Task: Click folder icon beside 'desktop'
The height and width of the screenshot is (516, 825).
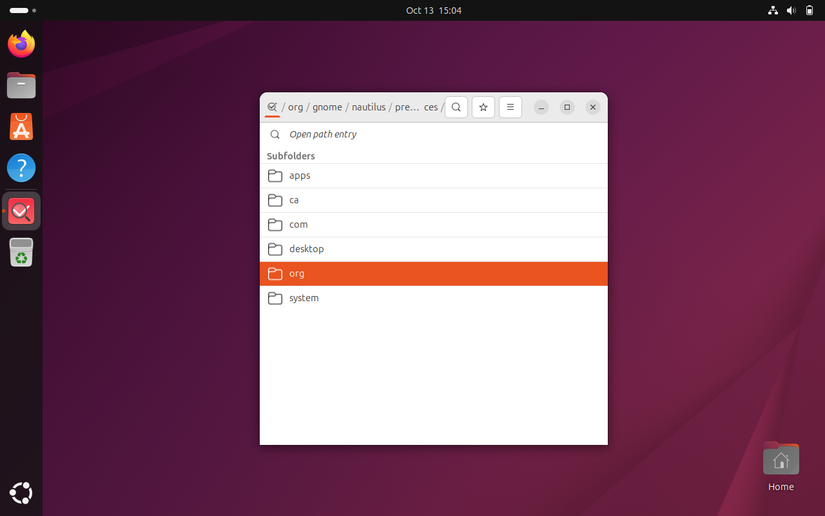Action: point(275,249)
